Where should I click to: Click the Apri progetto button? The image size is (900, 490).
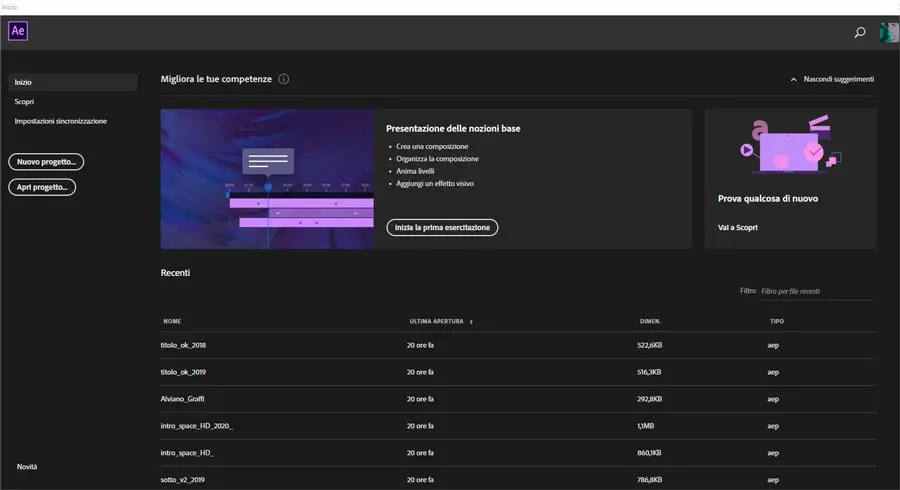(x=42, y=187)
